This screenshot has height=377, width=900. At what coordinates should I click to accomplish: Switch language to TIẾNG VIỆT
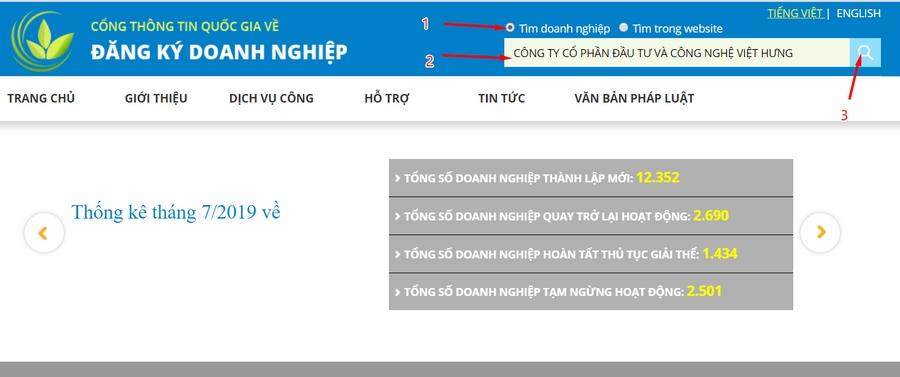pyautogui.click(x=795, y=13)
